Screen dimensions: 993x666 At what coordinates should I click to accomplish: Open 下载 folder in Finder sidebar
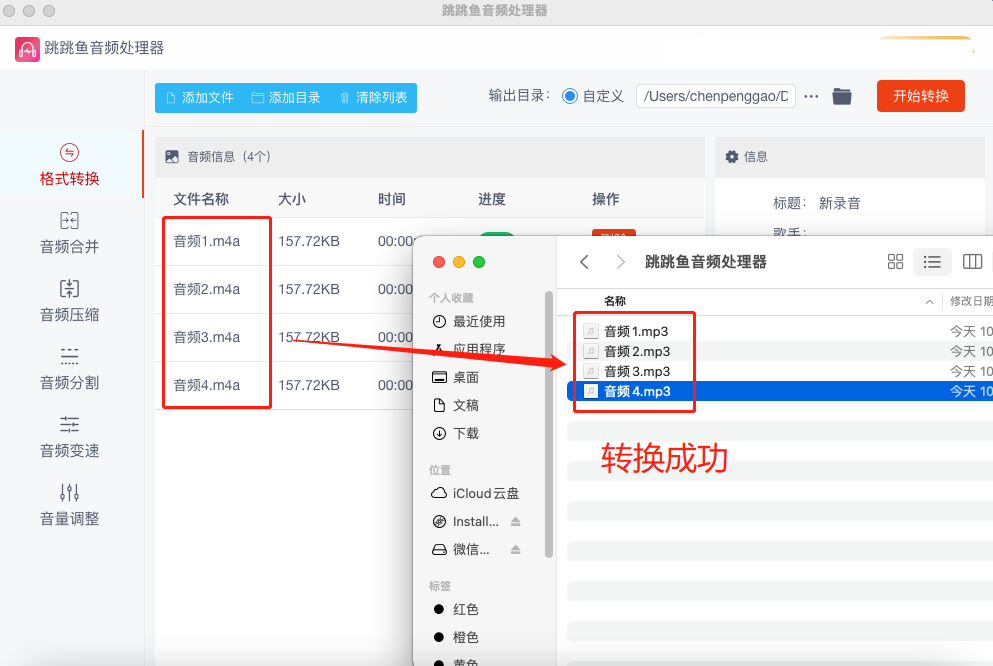tap(465, 433)
